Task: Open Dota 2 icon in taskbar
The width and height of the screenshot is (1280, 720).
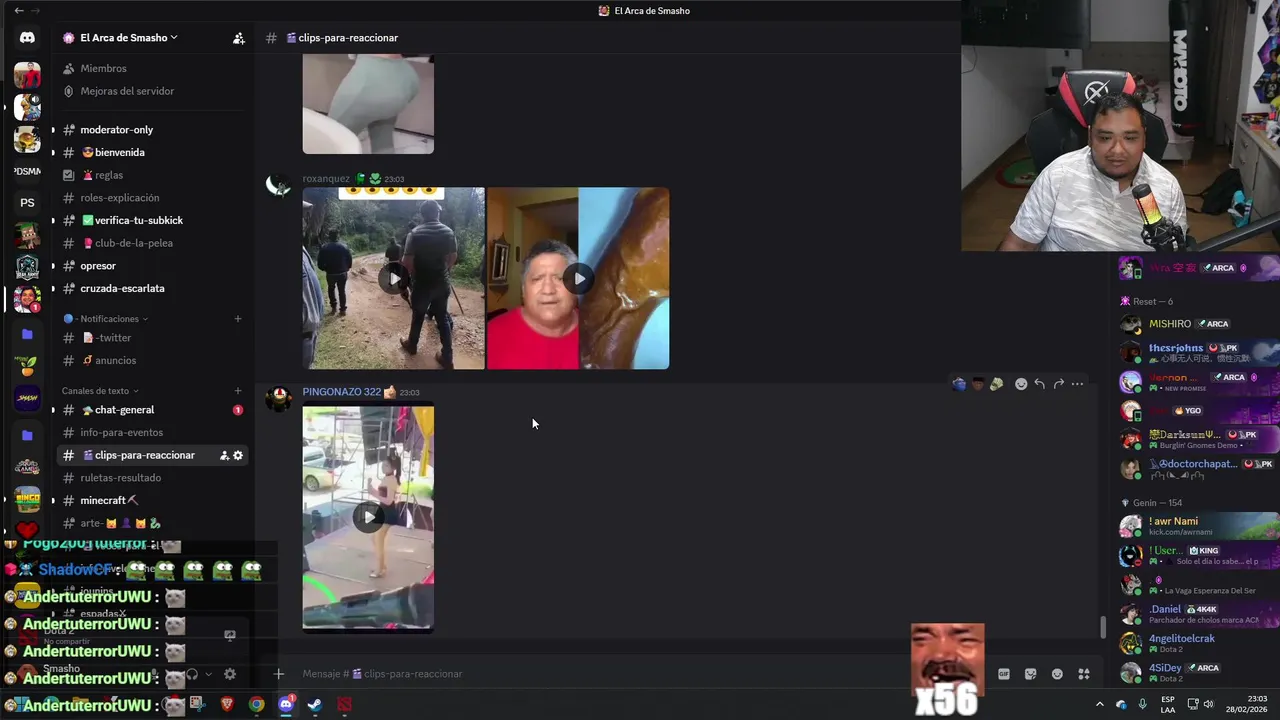Action: pos(345,704)
